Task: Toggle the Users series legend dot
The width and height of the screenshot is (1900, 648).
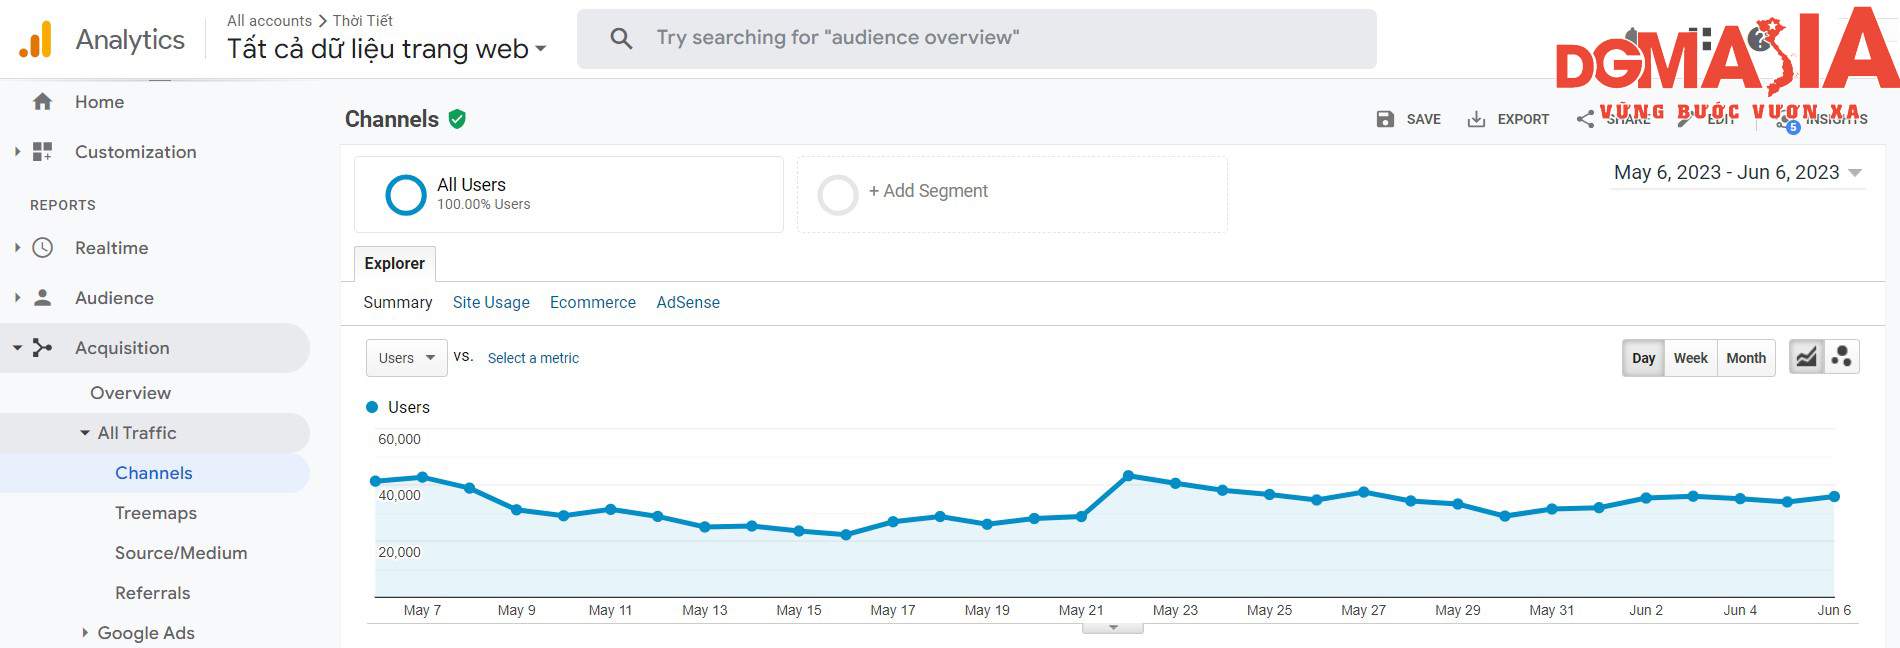Action: (x=372, y=407)
